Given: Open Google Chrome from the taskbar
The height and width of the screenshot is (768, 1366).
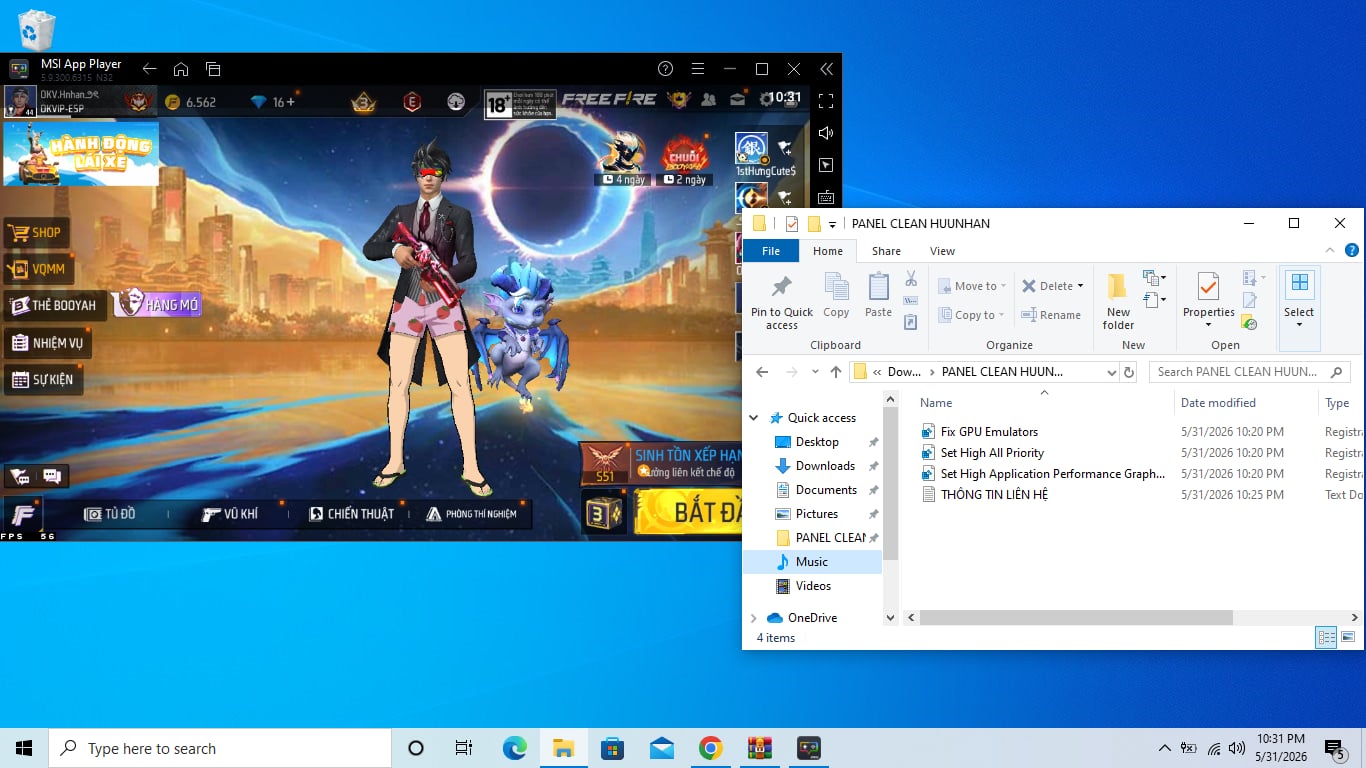Looking at the screenshot, I should coord(710,748).
